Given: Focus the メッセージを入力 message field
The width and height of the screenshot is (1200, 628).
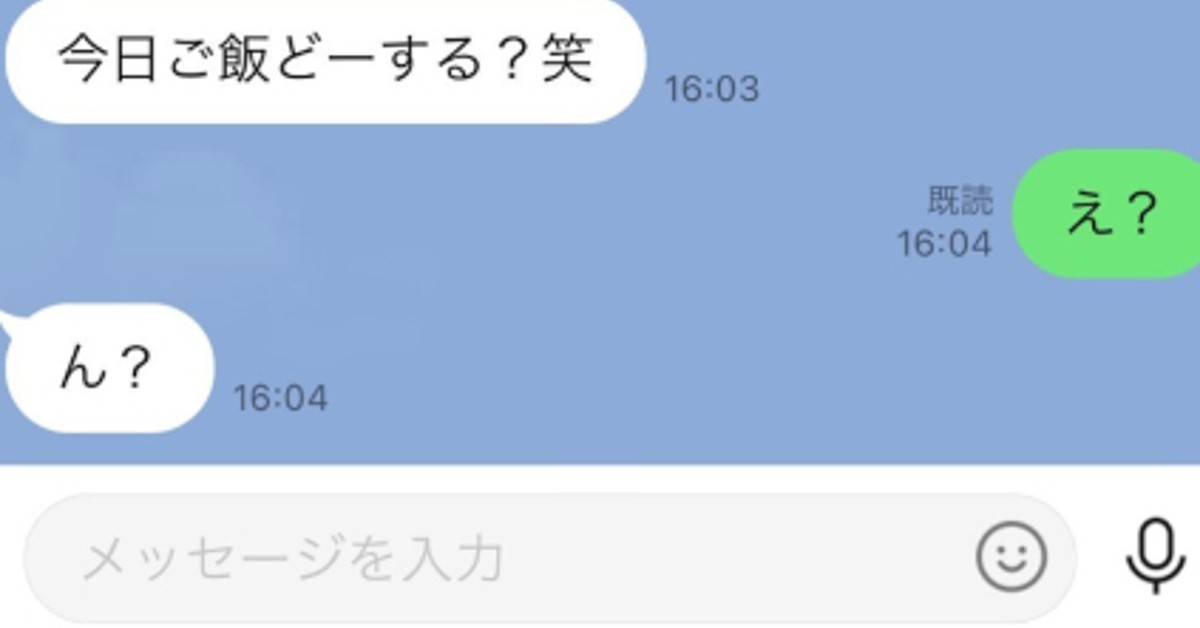Looking at the screenshot, I should pos(550,559).
